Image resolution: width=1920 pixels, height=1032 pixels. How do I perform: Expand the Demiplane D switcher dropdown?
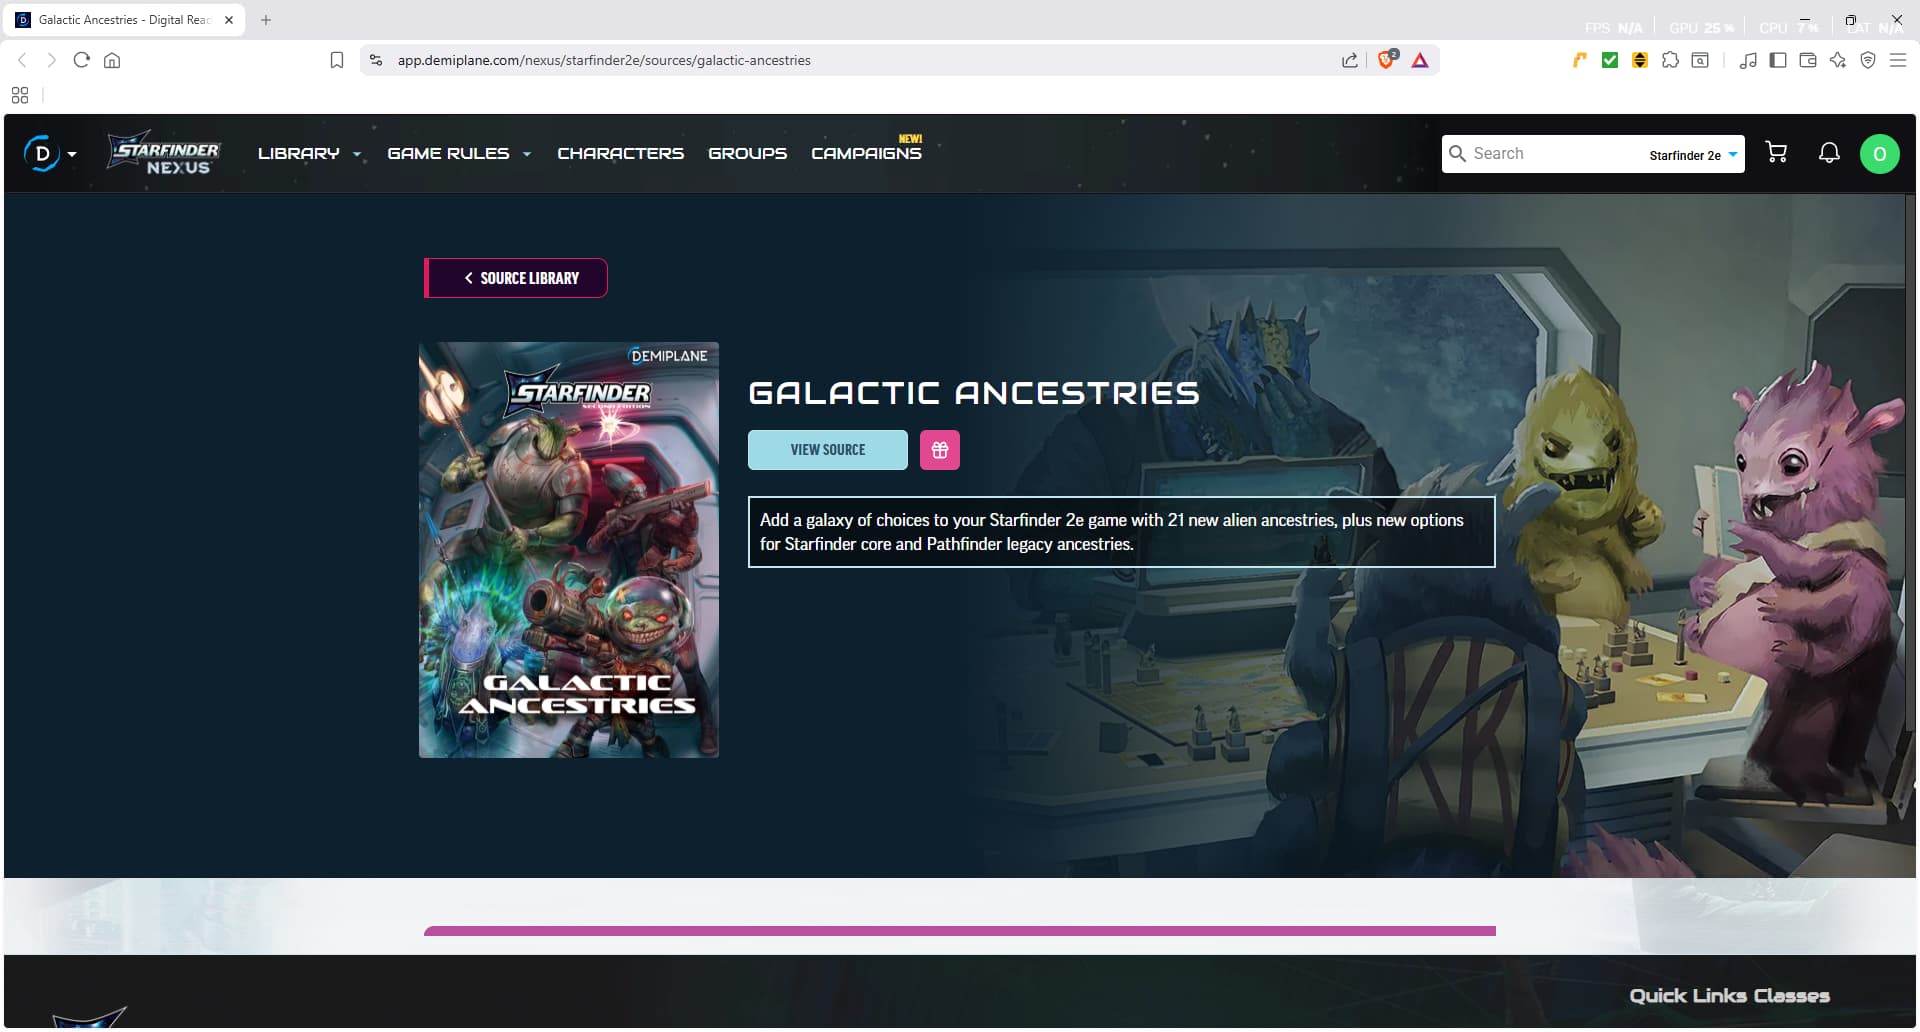point(50,154)
